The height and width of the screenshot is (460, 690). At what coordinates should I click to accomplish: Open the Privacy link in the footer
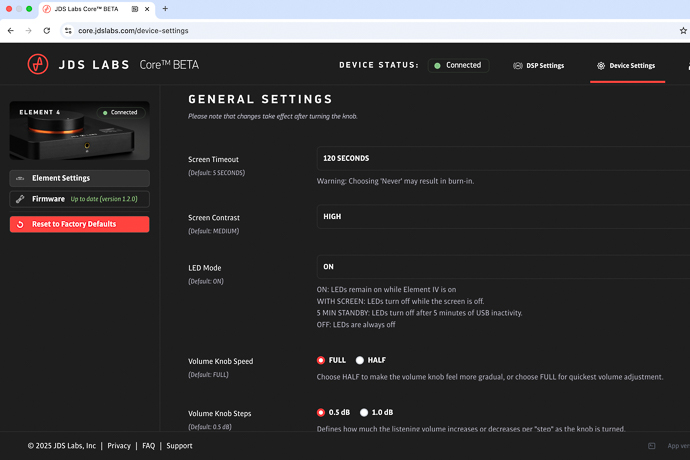point(119,446)
